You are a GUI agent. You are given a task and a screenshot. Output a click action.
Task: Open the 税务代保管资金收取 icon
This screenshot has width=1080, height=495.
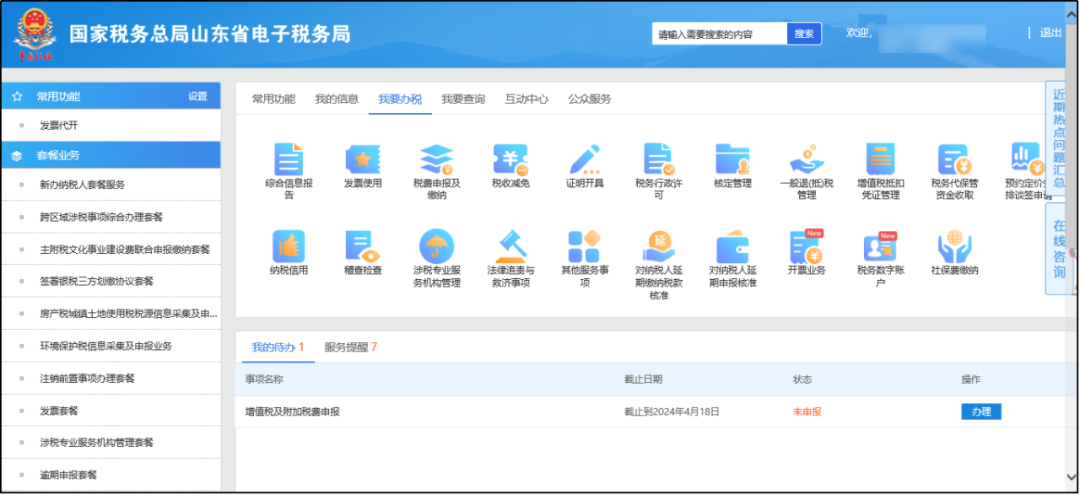click(955, 159)
